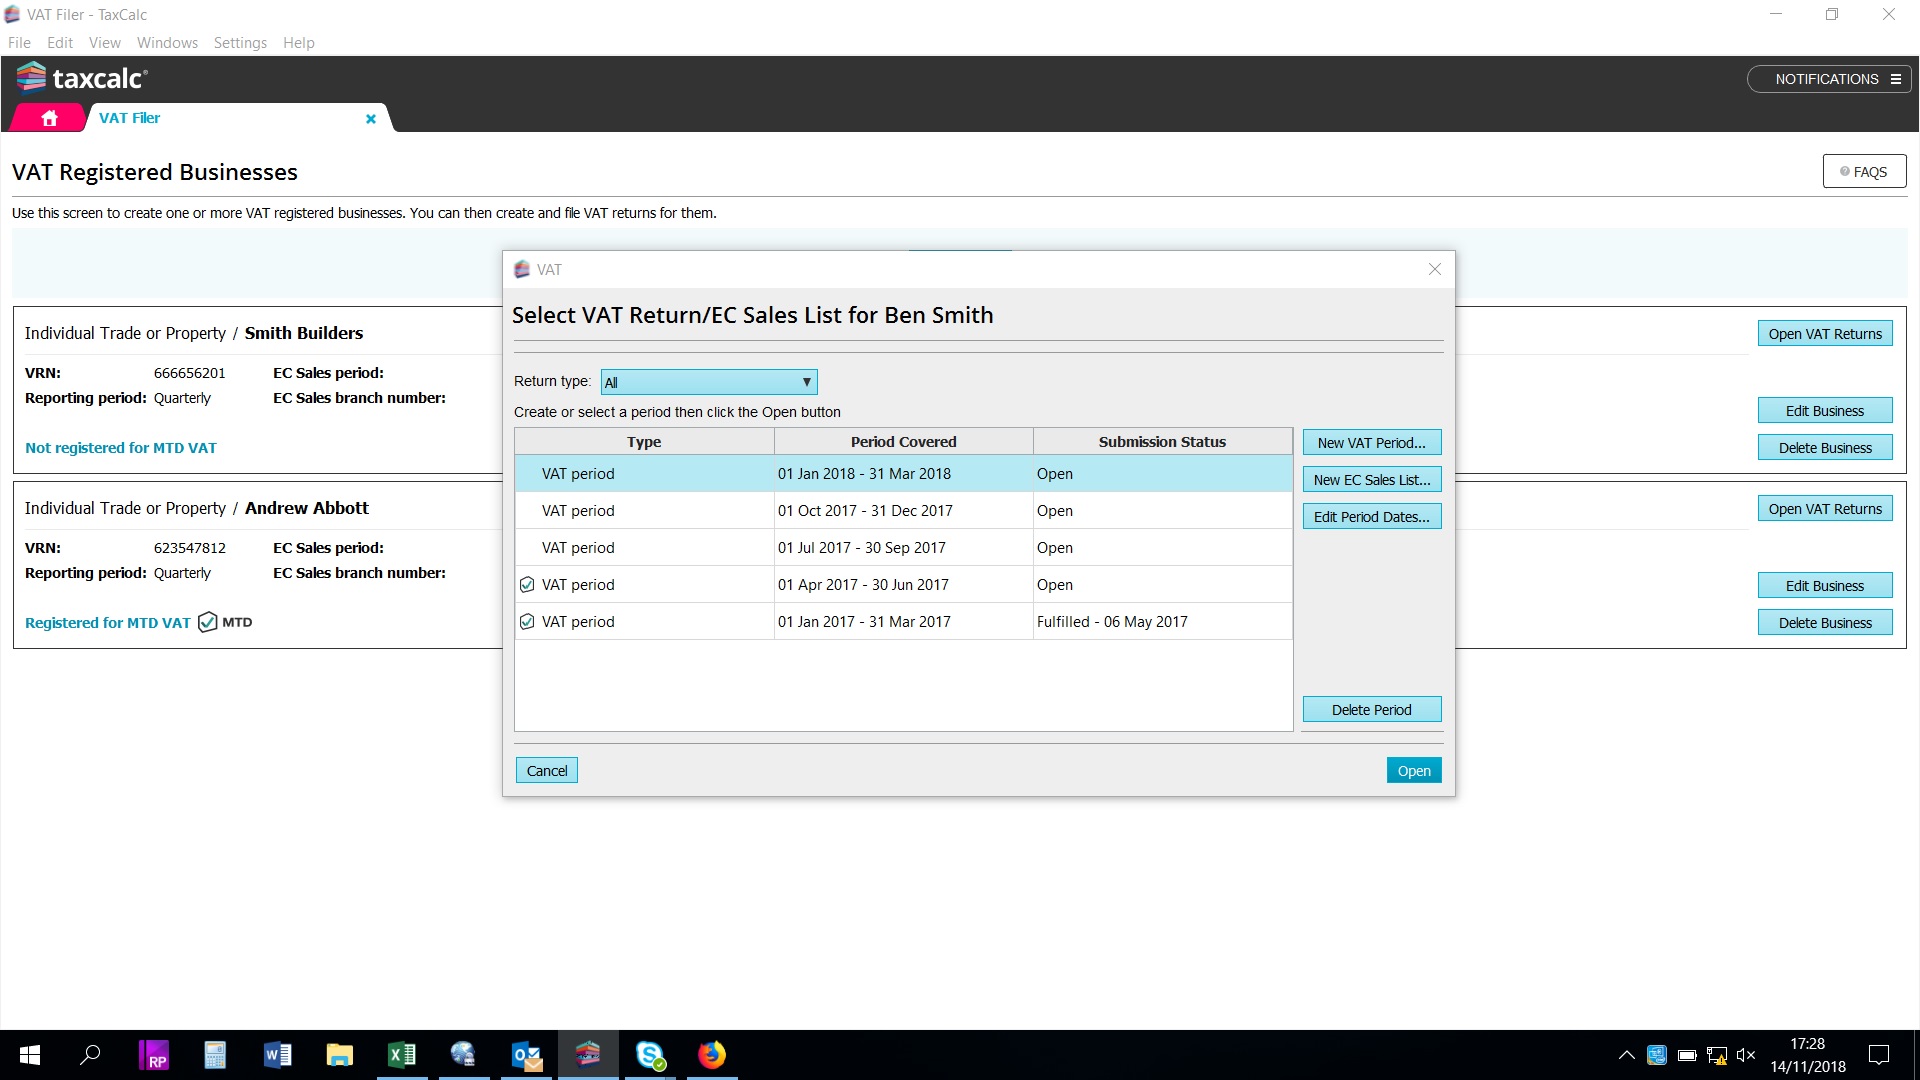The width and height of the screenshot is (1920, 1080).
Task: Open the Windows menu
Action: coord(167,43)
